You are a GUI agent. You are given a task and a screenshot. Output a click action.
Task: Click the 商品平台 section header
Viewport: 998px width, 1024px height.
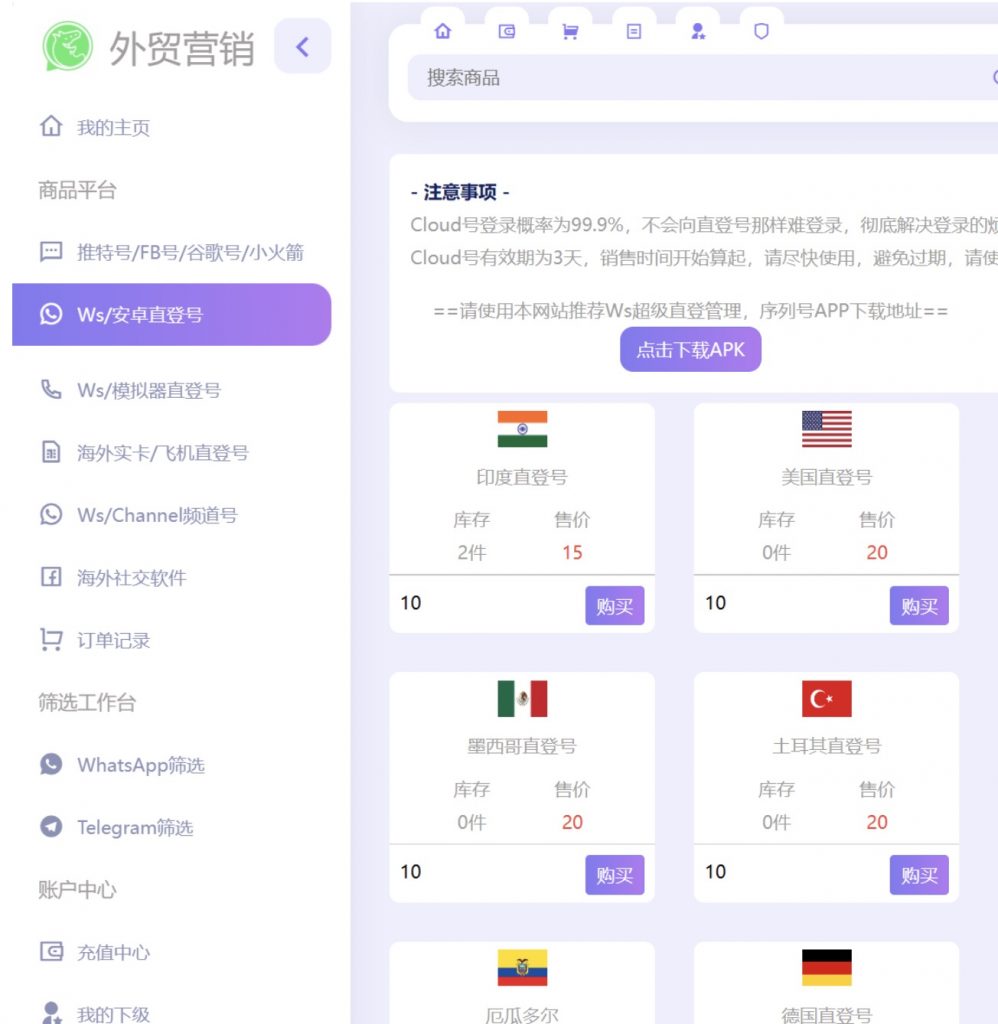coord(77,190)
